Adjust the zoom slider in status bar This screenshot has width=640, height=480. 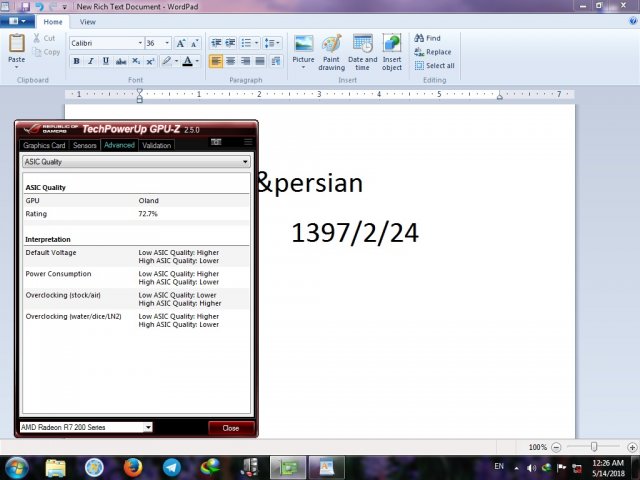594,447
